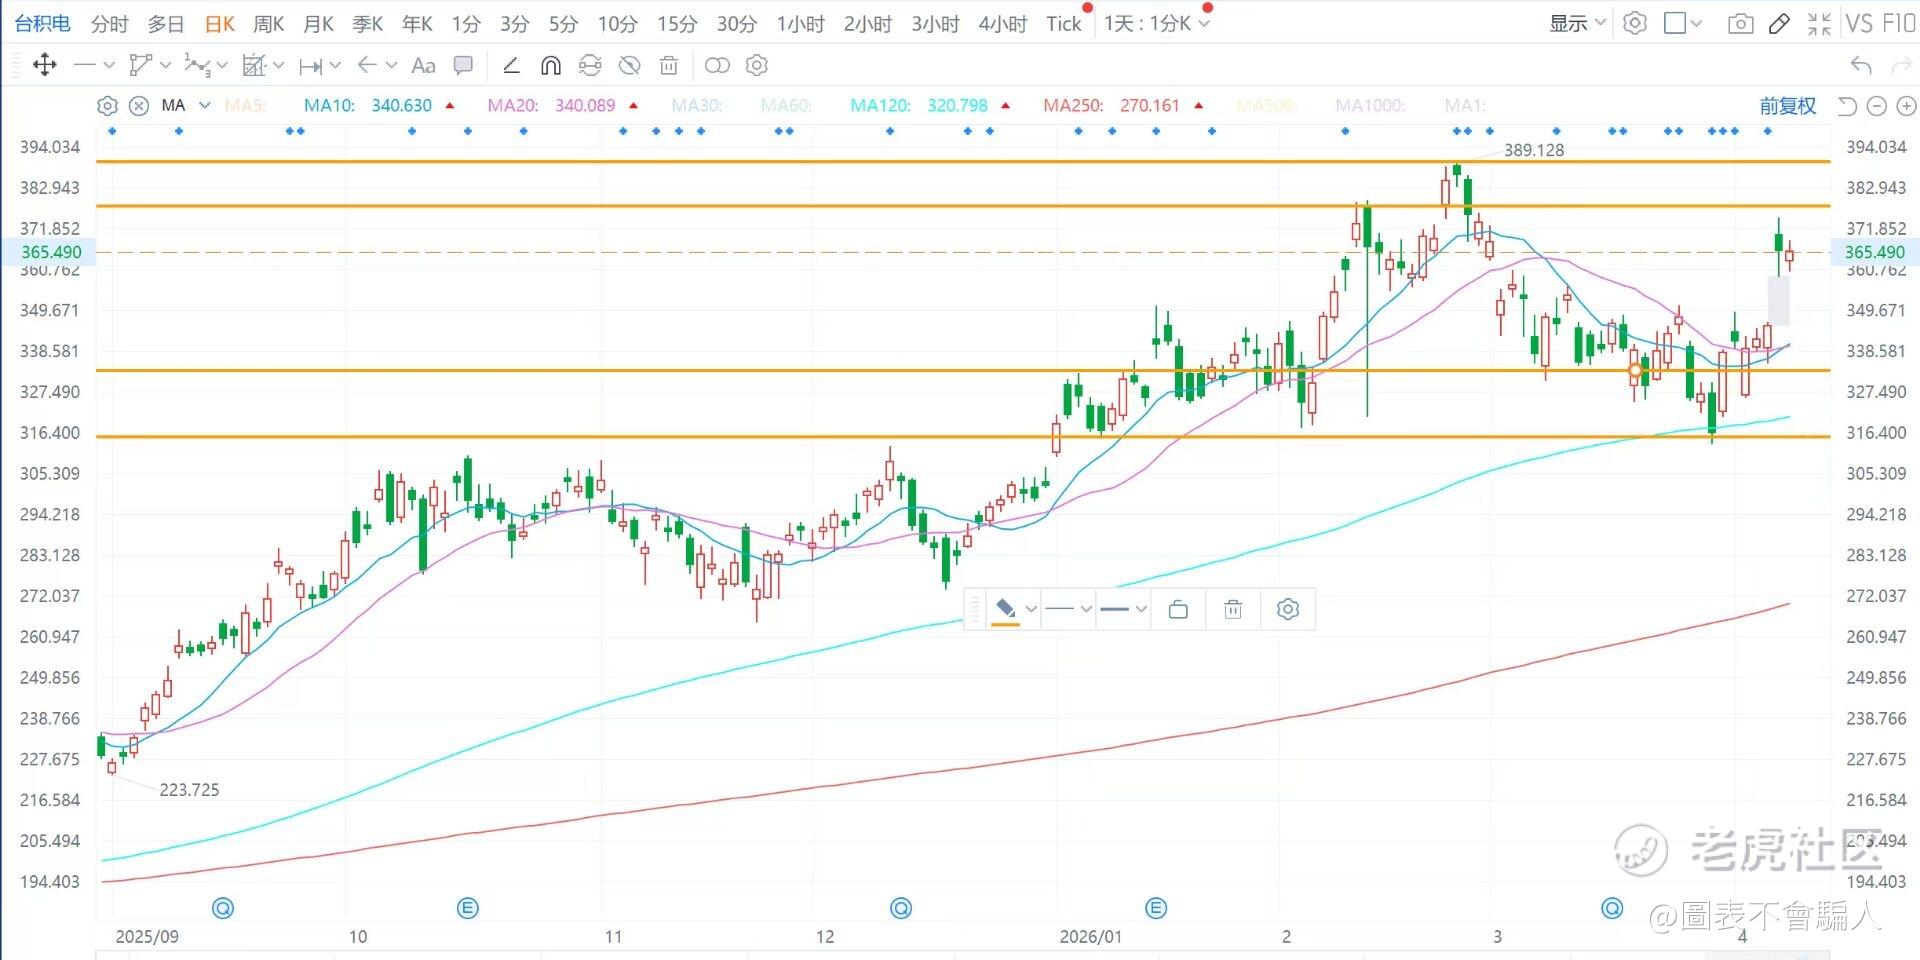Toggle MA60 line visibility
Screen dimensions: 1920x960
pyautogui.click(x=786, y=105)
